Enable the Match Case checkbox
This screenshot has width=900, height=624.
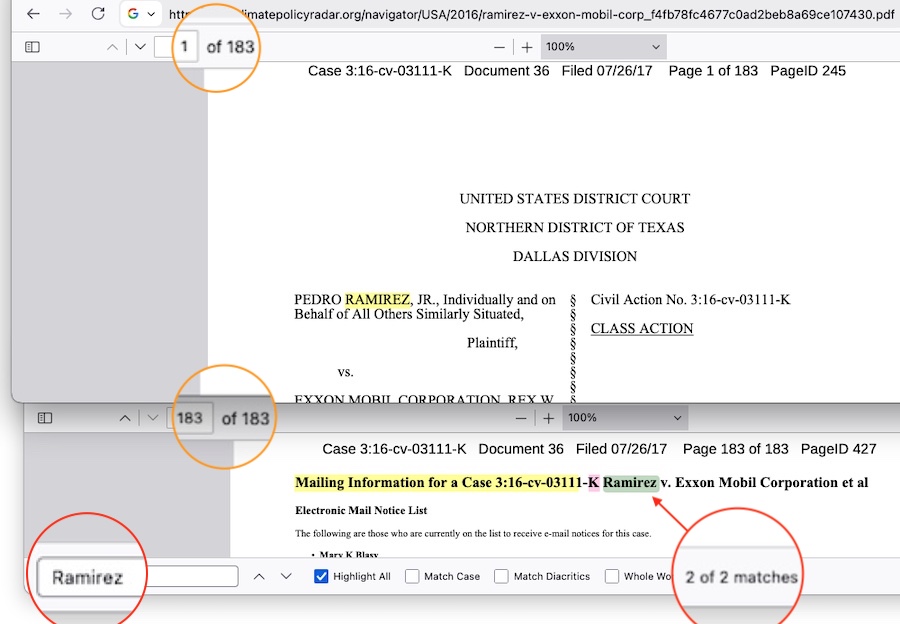click(x=412, y=576)
